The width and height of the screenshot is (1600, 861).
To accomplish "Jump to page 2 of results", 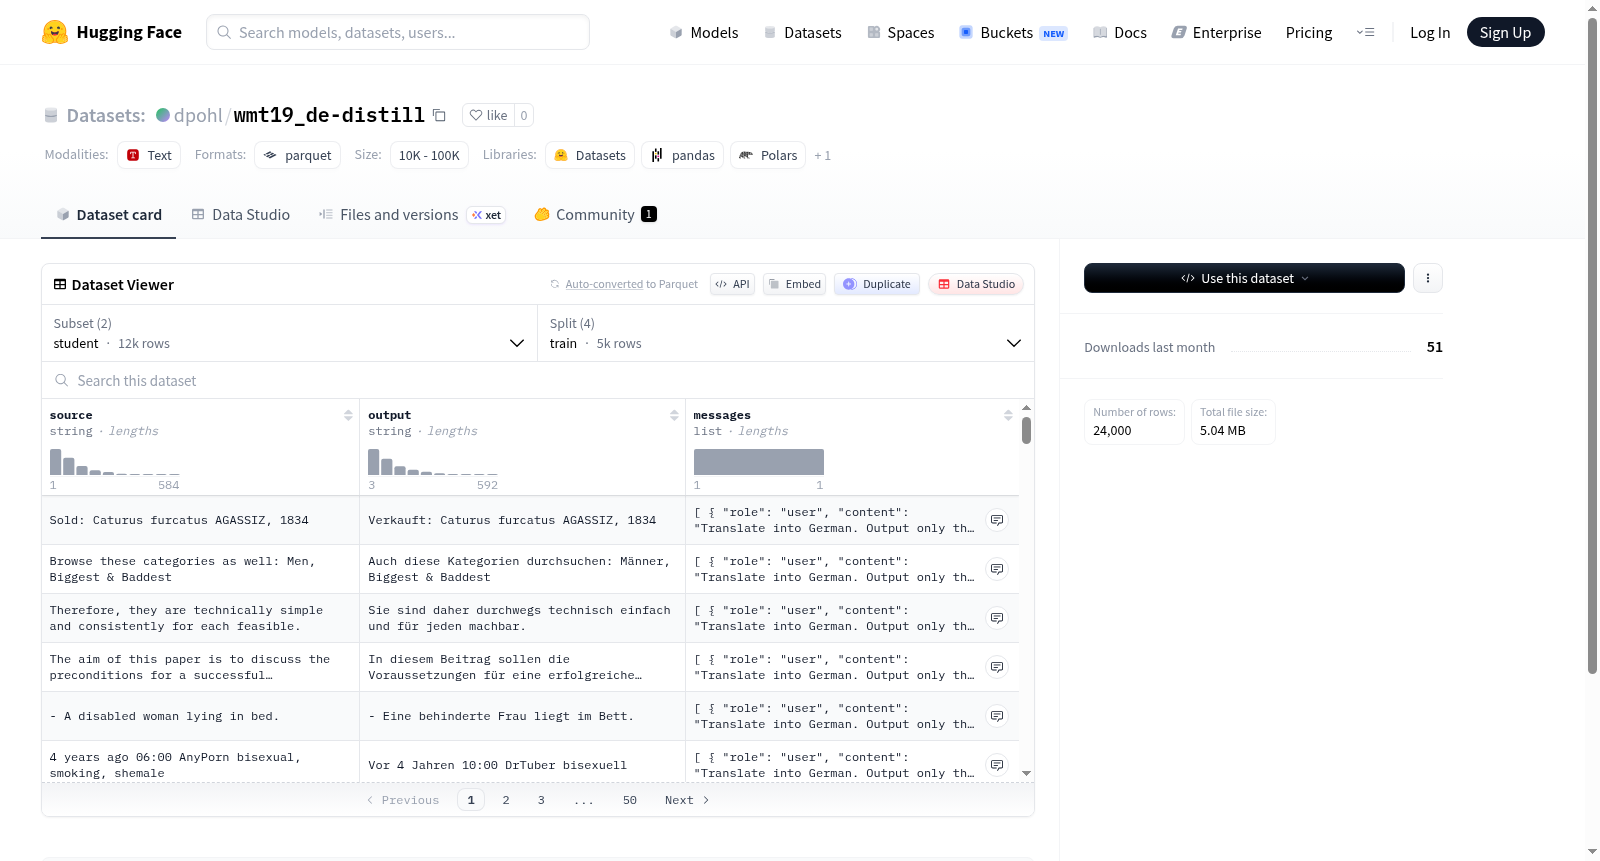I will (x=506, y=800).
